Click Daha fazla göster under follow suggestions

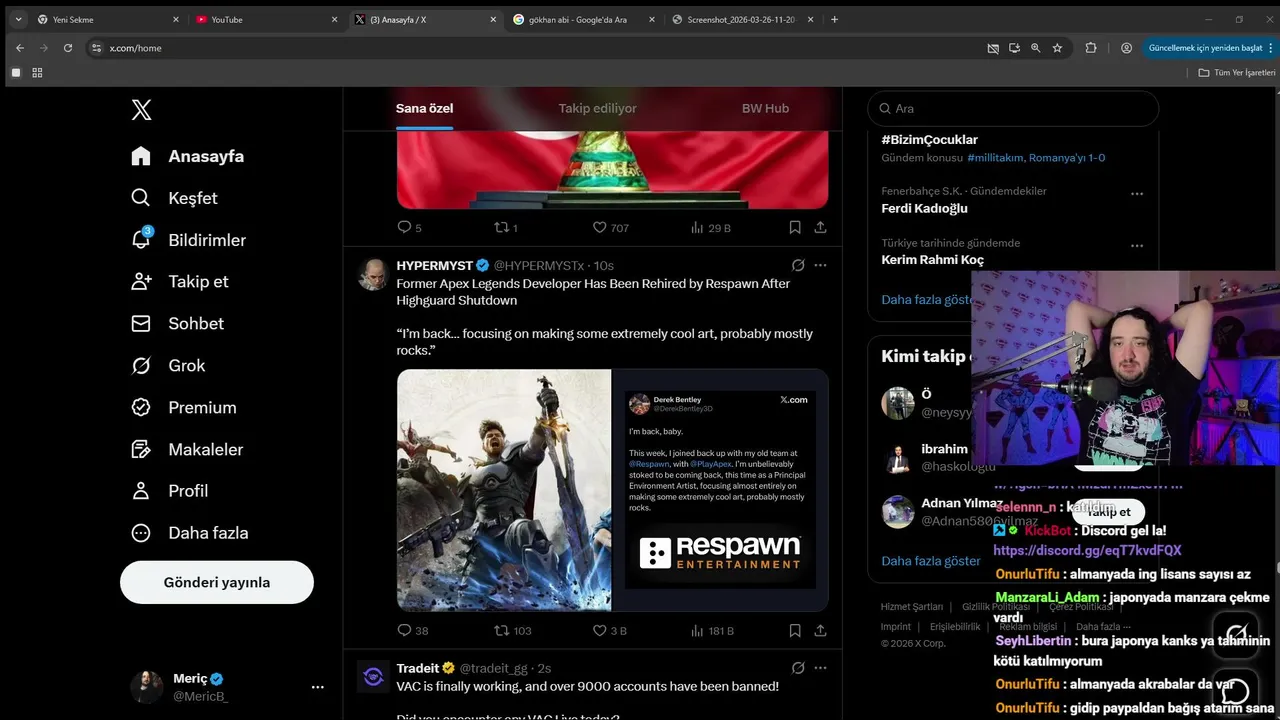[931, 561]
